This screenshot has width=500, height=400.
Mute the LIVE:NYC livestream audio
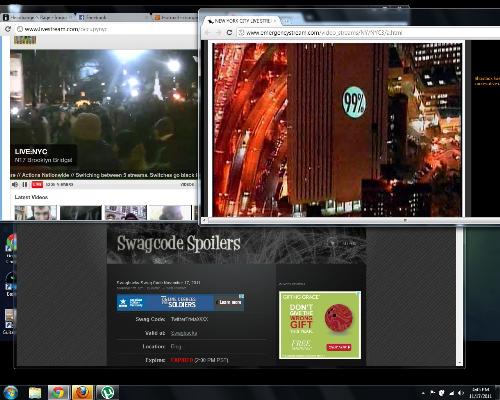coord(15,184)
